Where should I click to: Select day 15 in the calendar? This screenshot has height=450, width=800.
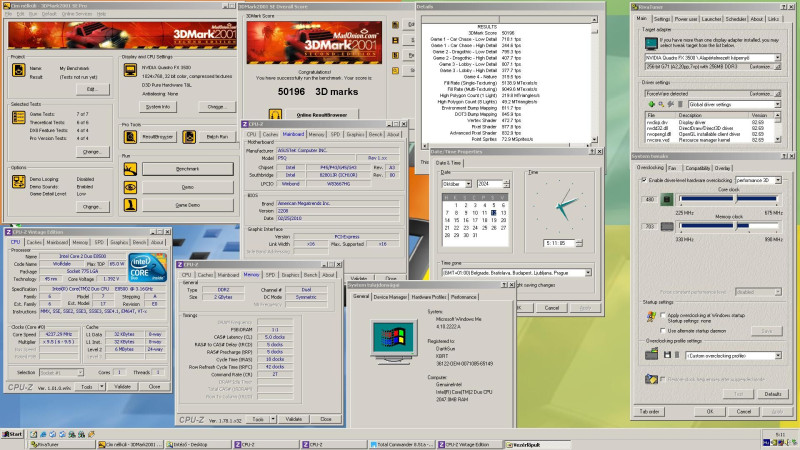[456, 220]
